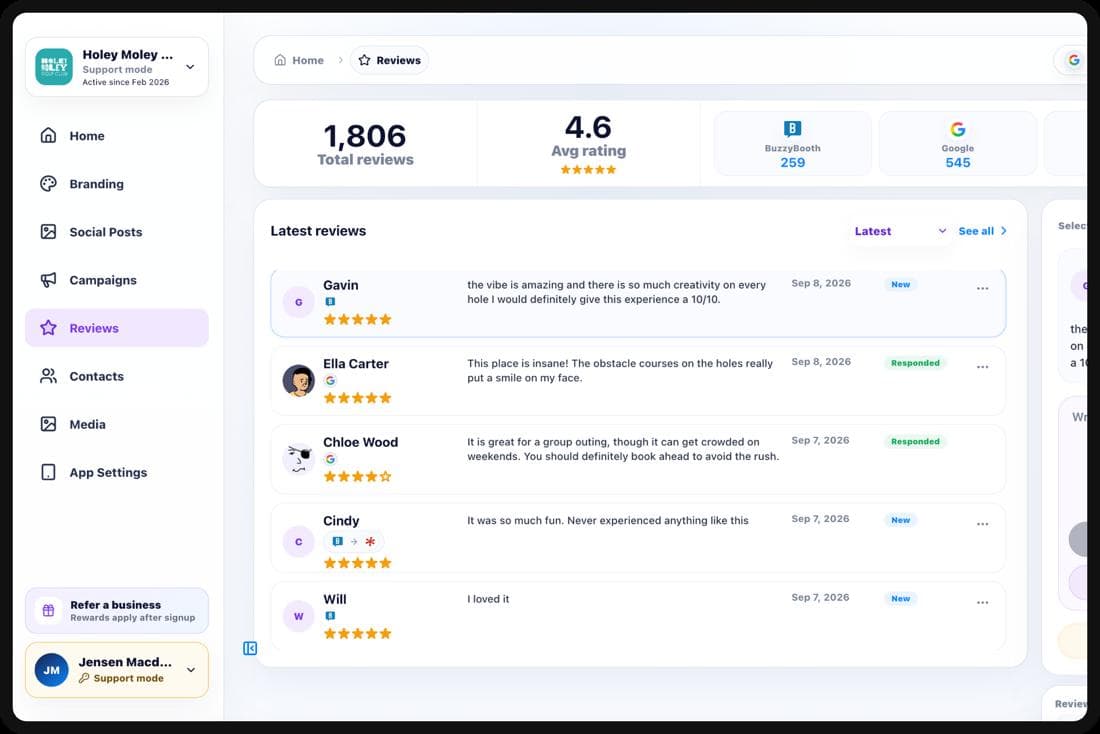Open Social Posts in the sidebar

click(x=116, y=232)
